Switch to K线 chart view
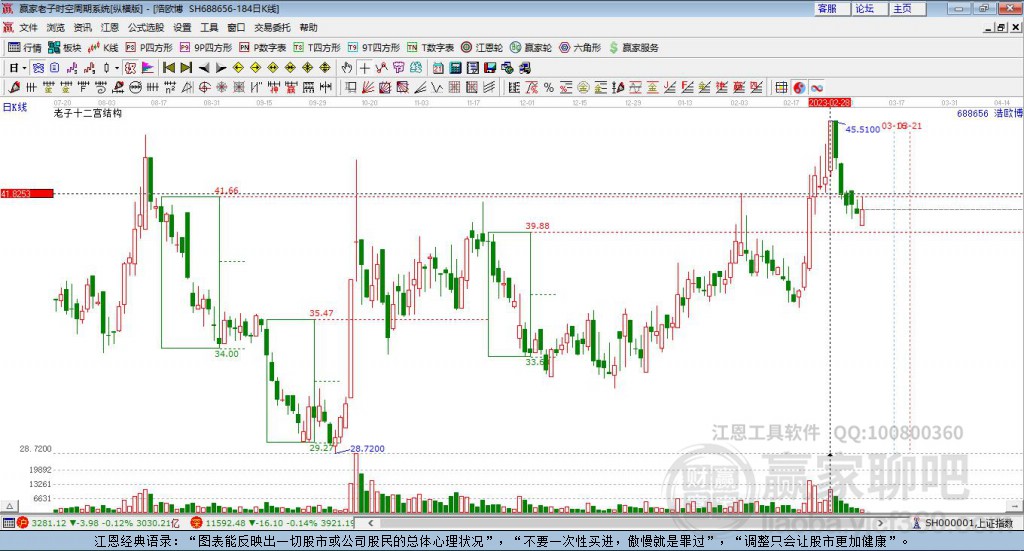This screenshot has width=1024, height=551. 104,48
